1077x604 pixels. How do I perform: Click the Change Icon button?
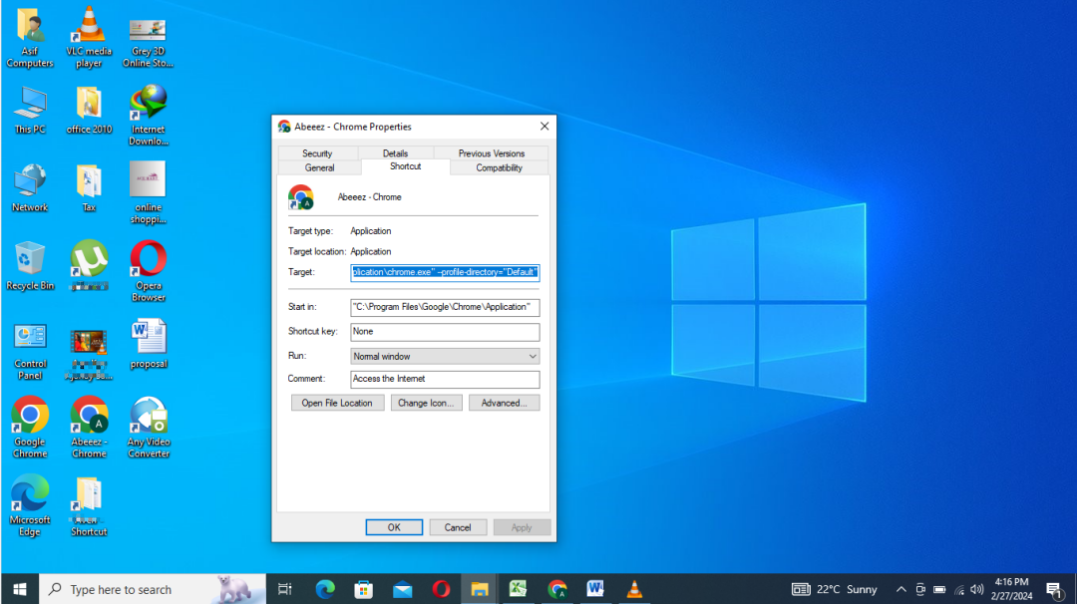click(426, 402)
